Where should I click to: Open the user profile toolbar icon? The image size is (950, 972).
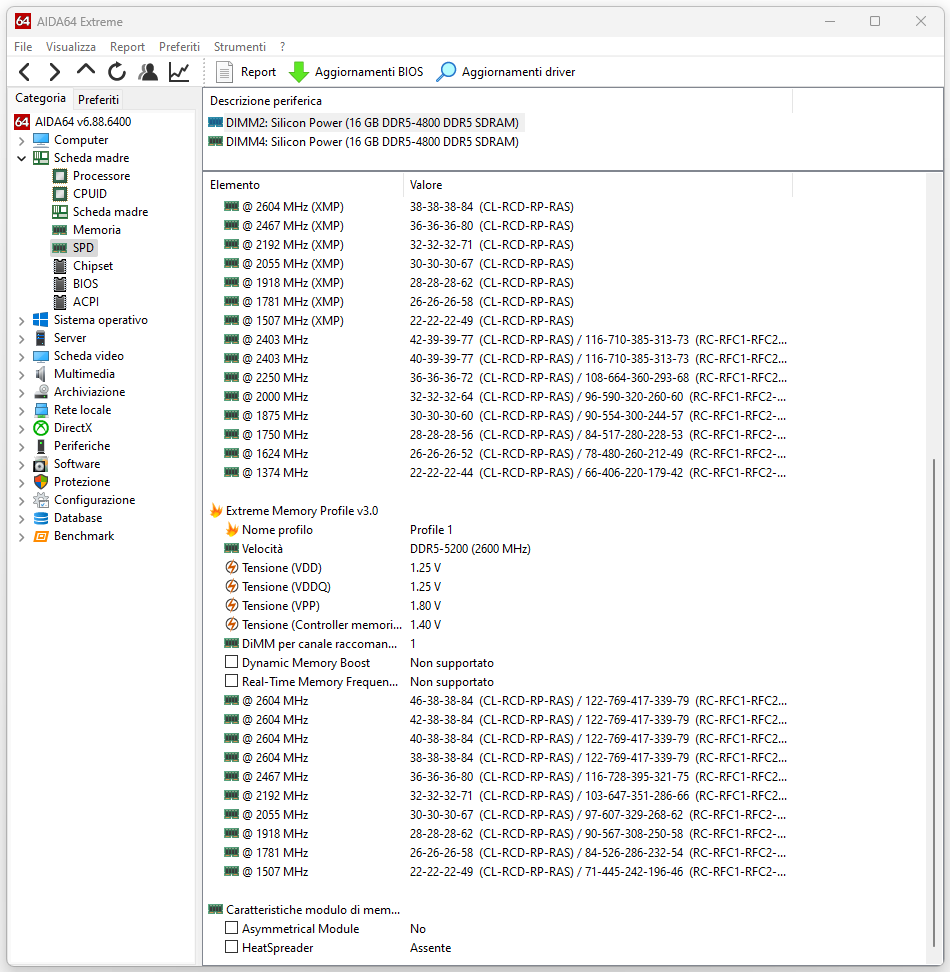click(147, 72)
